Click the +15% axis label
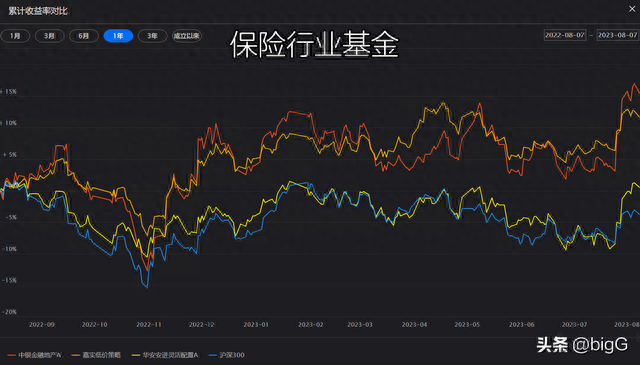640x365 pixels. (x=9, y=91)
